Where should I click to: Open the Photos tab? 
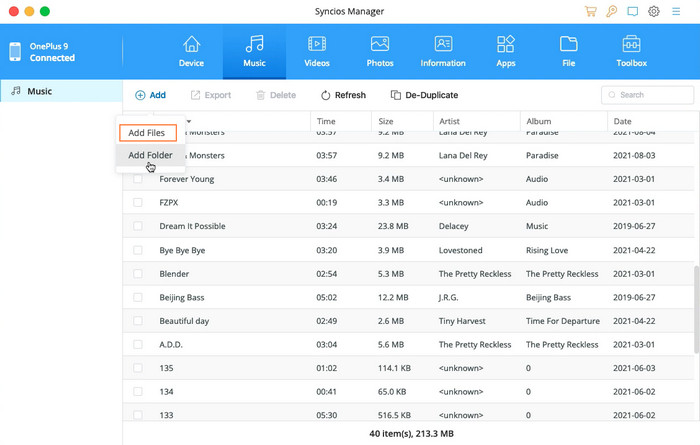coord(380,51)
